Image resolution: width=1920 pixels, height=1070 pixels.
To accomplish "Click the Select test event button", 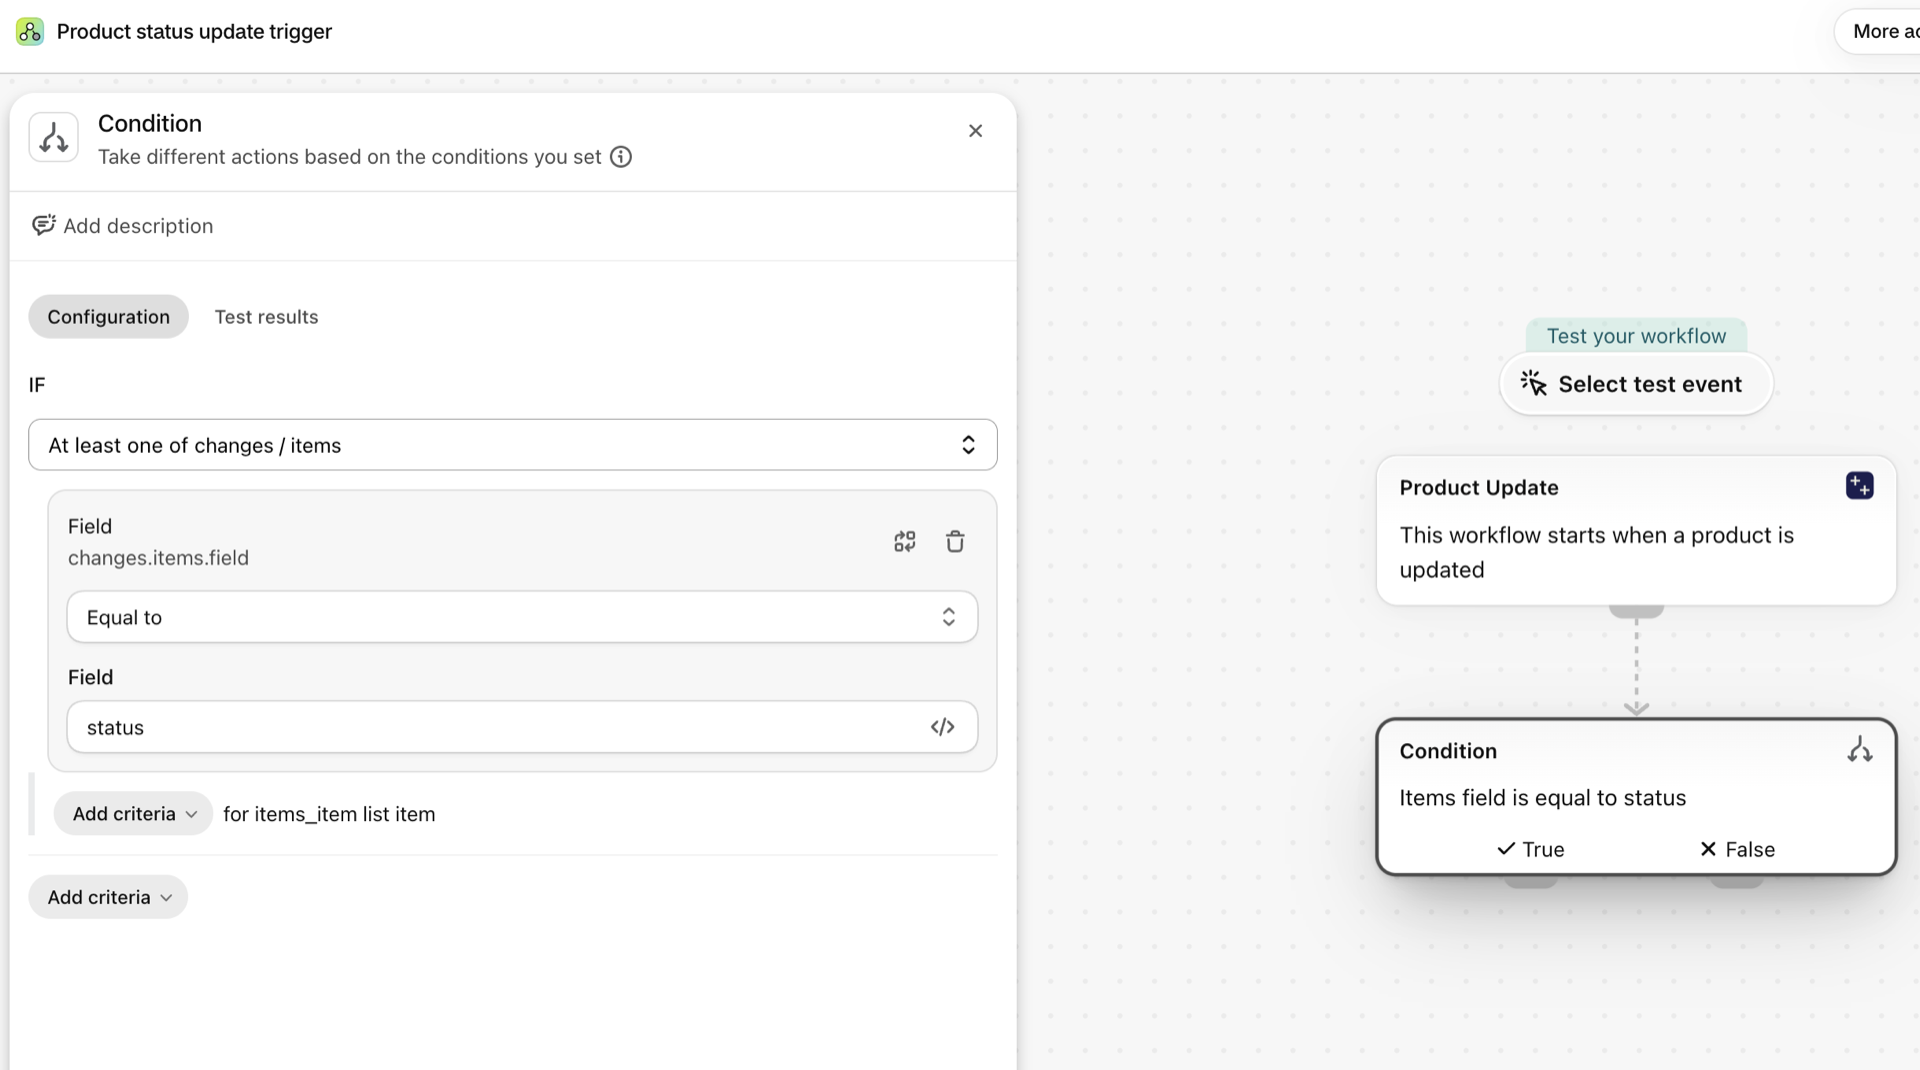I will pyautogui.click(x=1636, y=384).
